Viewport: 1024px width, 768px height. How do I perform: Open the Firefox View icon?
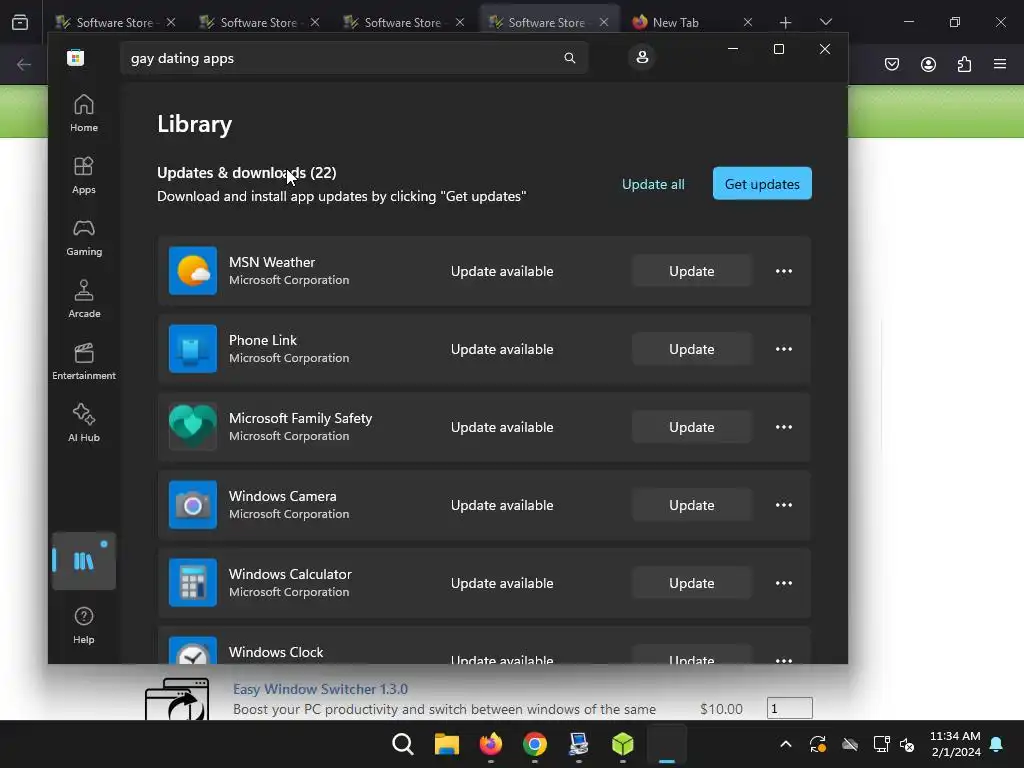tap(20, 22)
